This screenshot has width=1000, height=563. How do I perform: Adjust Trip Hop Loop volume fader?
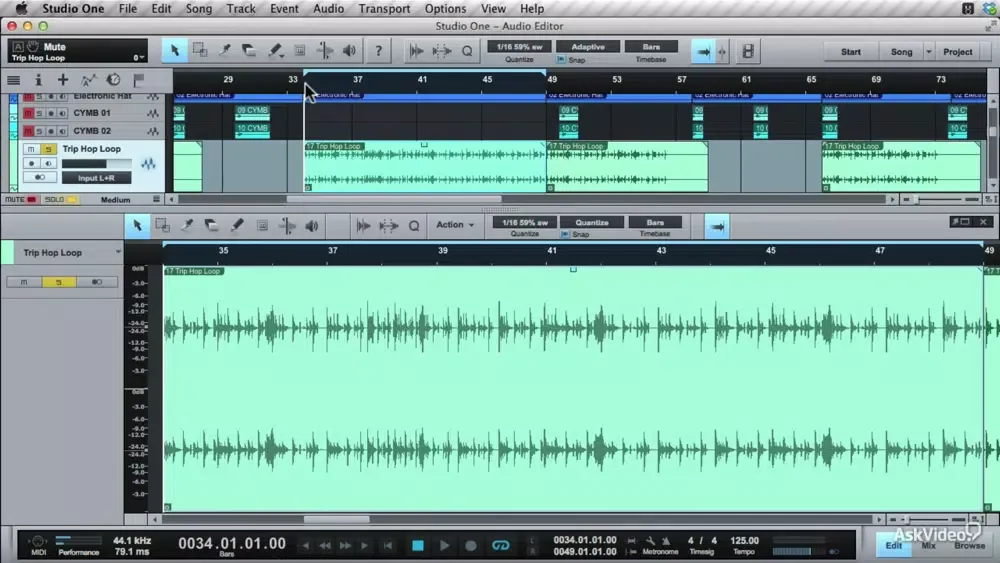click(96, 164)
